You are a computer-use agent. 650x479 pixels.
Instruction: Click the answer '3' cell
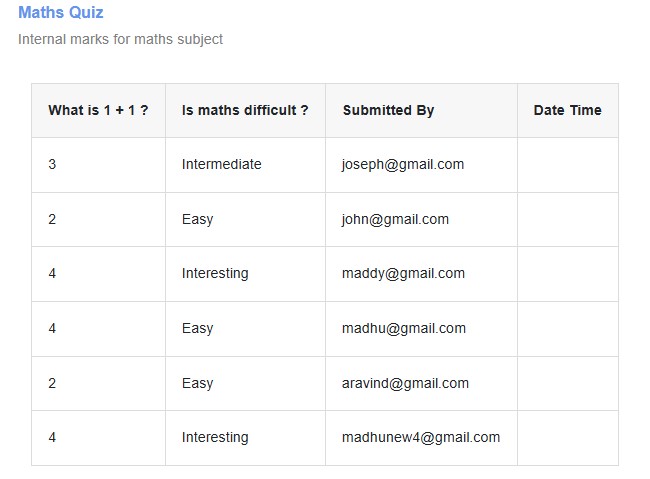[52, 164]
